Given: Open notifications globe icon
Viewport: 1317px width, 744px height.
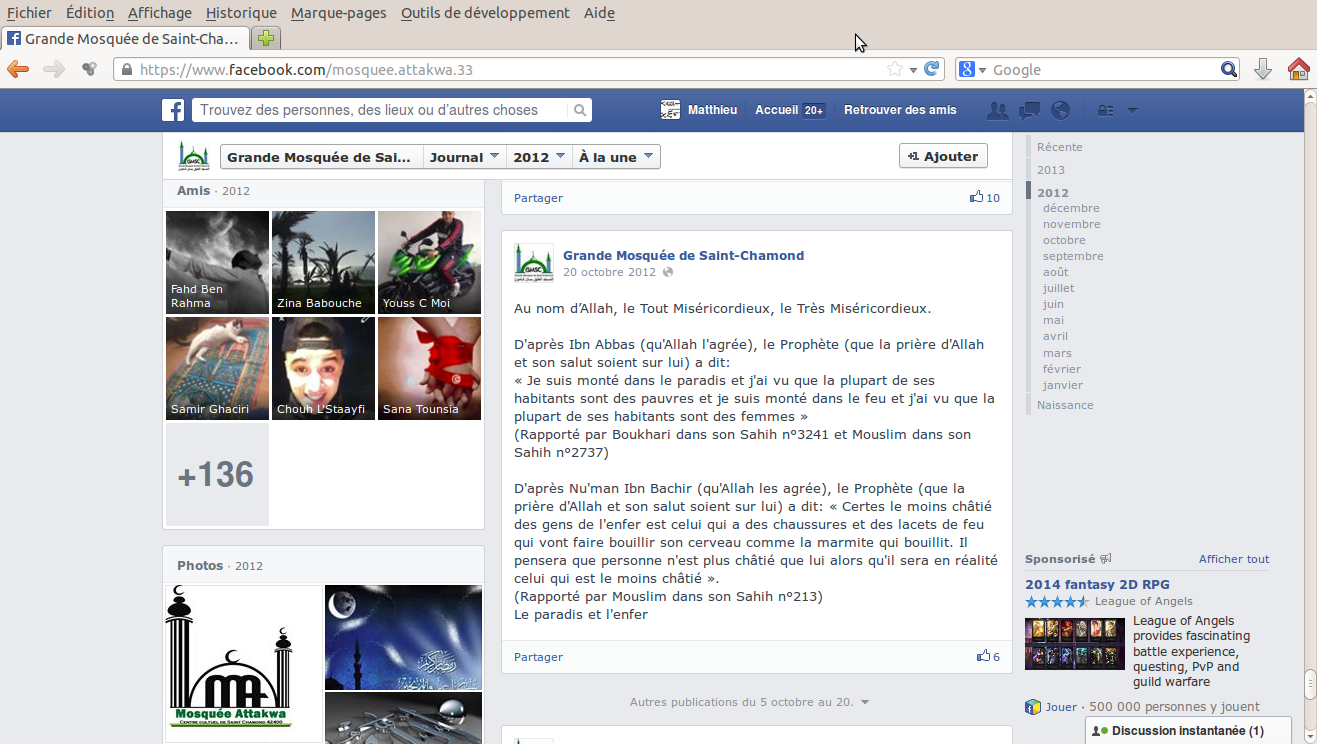Looking at the screenshot, I should [1061, 110].
